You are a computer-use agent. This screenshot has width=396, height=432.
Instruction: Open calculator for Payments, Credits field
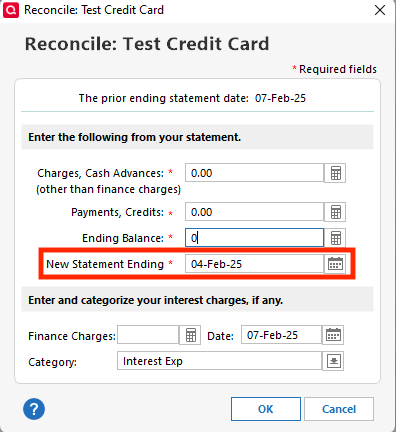click(x=335, y=212)
